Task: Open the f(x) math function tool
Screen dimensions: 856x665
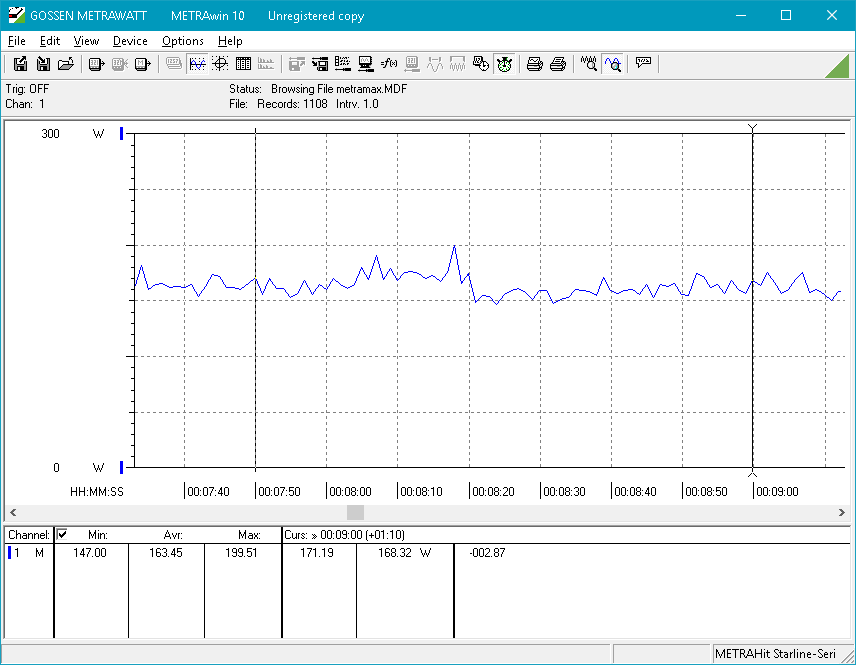Action: pos(389,64)
